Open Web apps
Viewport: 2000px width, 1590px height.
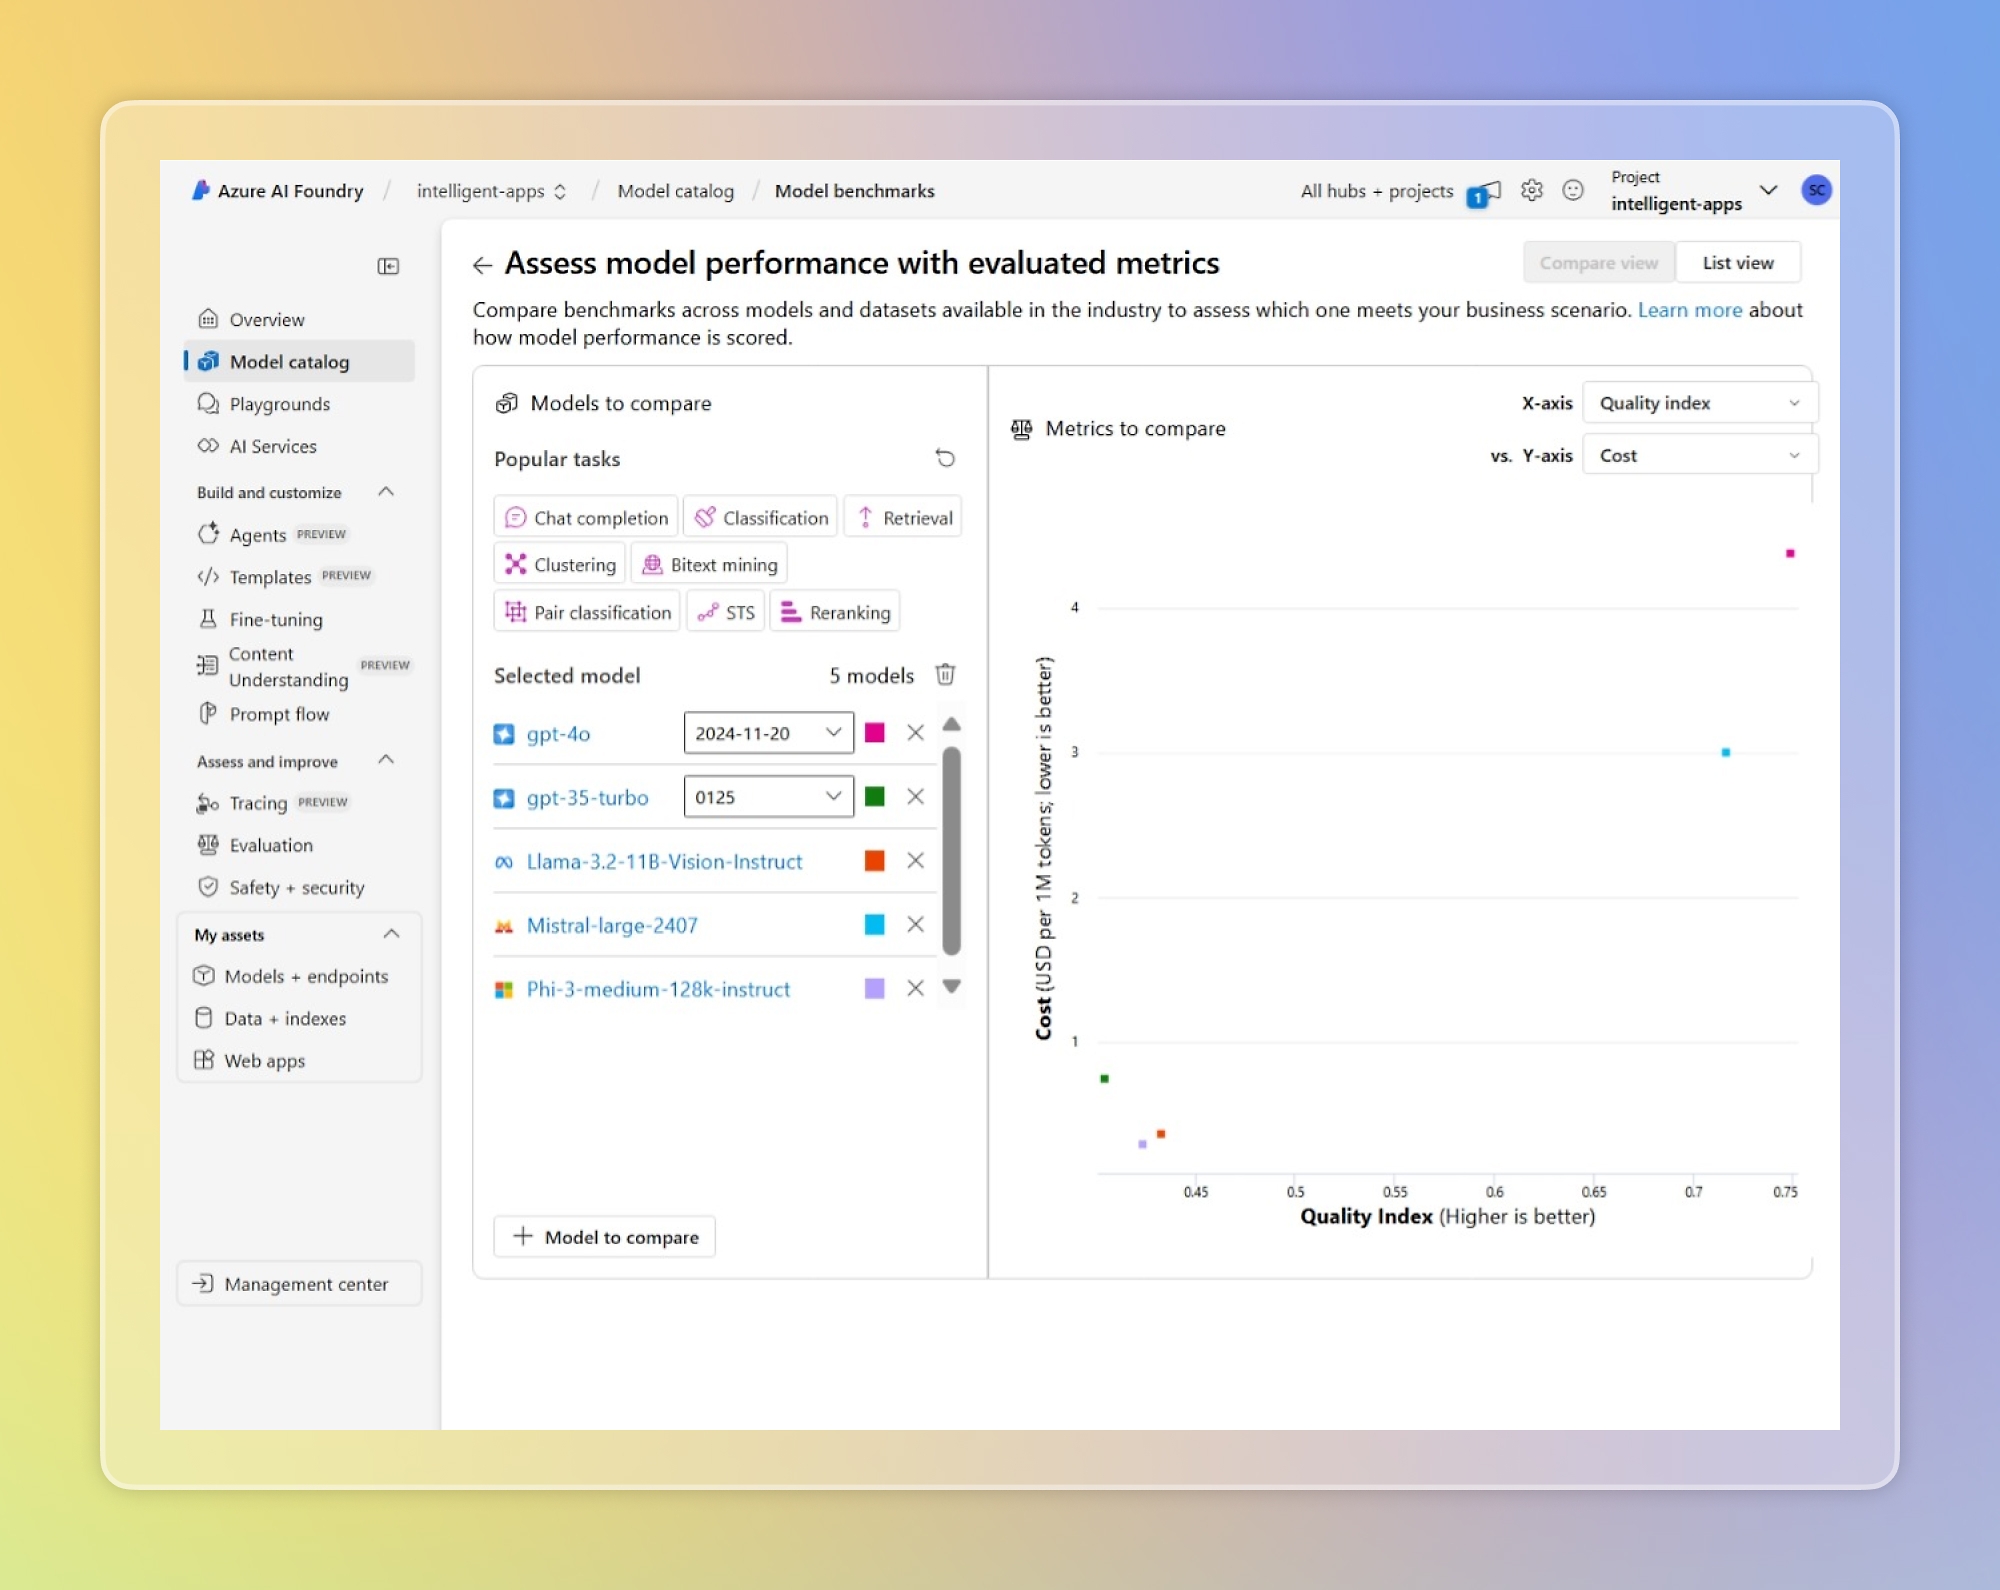[300, 1060]
